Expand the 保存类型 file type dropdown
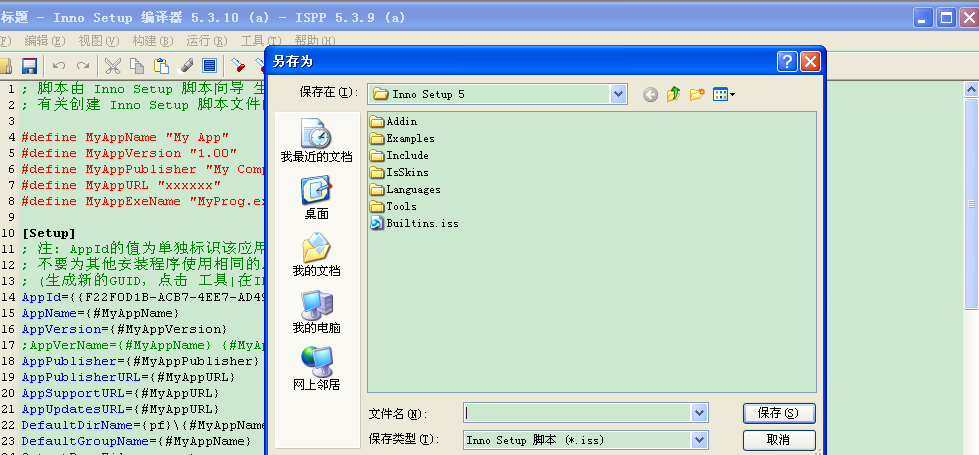Image resolution: width=979 pixels, height=455 pixels. coord(699,440)
